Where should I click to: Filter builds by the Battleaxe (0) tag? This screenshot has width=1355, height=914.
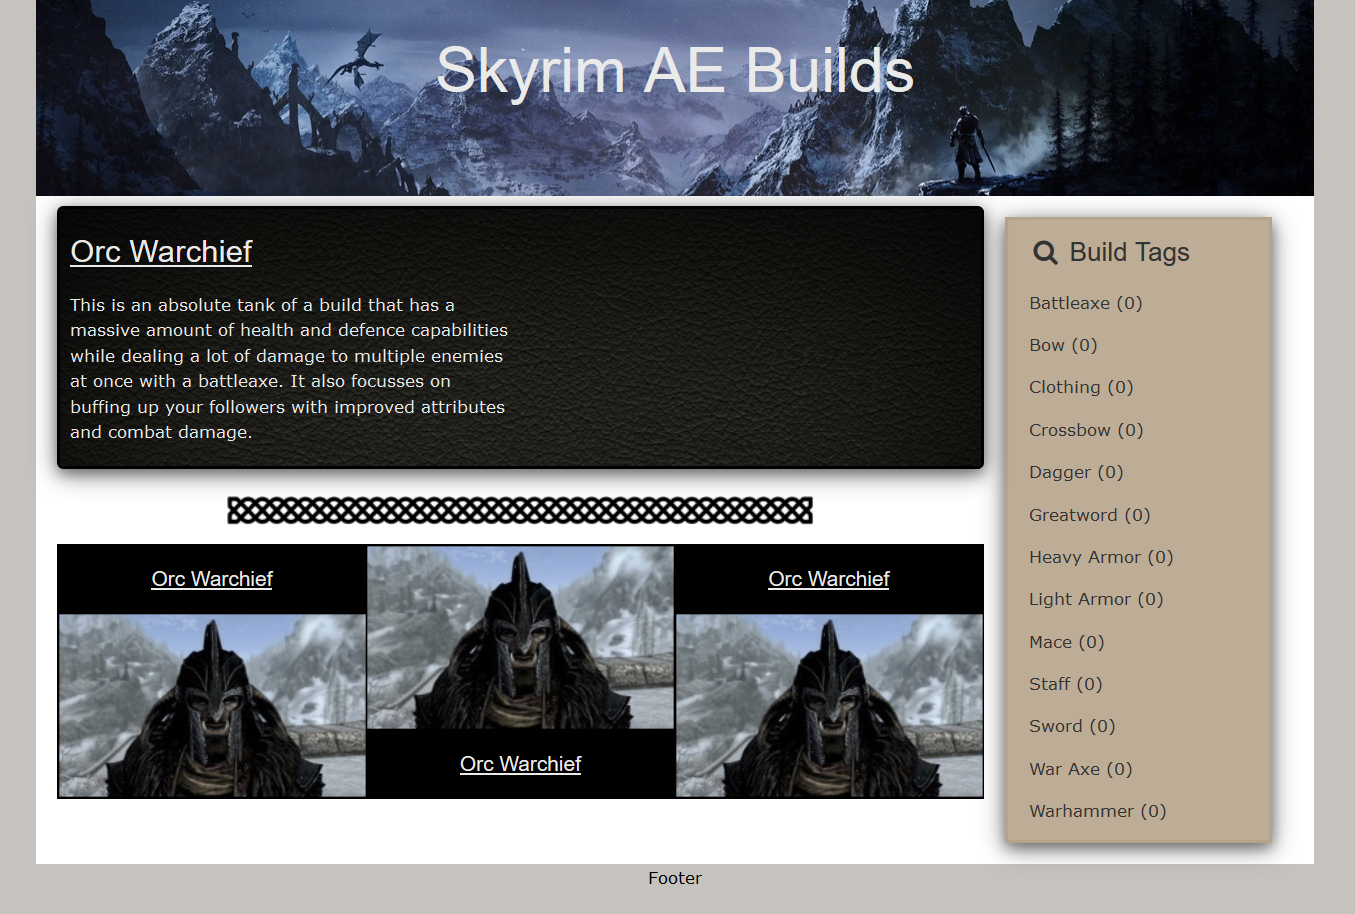pyautogui.click(x=1085, y=303)
